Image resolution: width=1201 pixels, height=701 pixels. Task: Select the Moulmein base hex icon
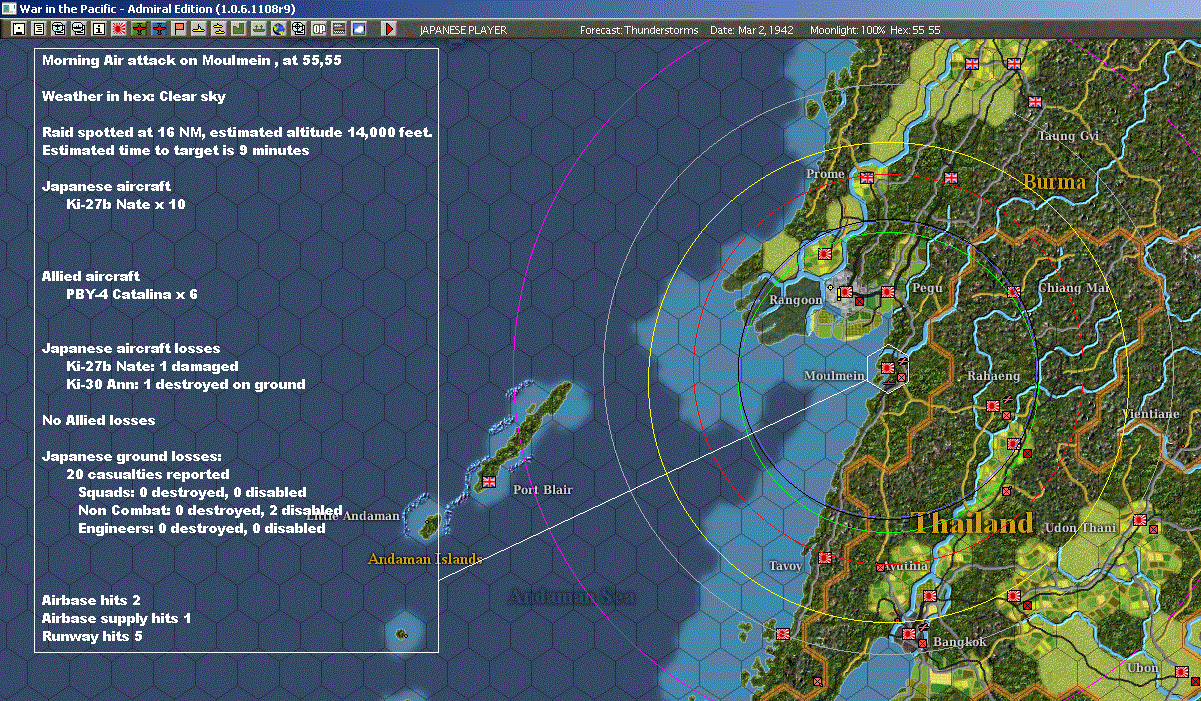tap(886, 369)
